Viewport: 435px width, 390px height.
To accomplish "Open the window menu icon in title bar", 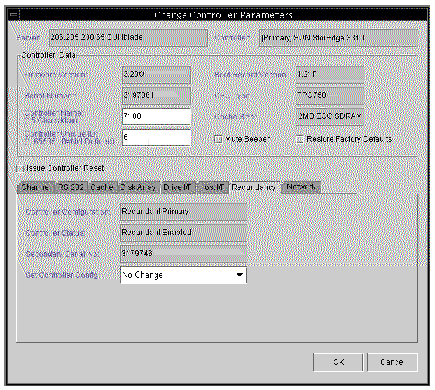I will (14, 15).
